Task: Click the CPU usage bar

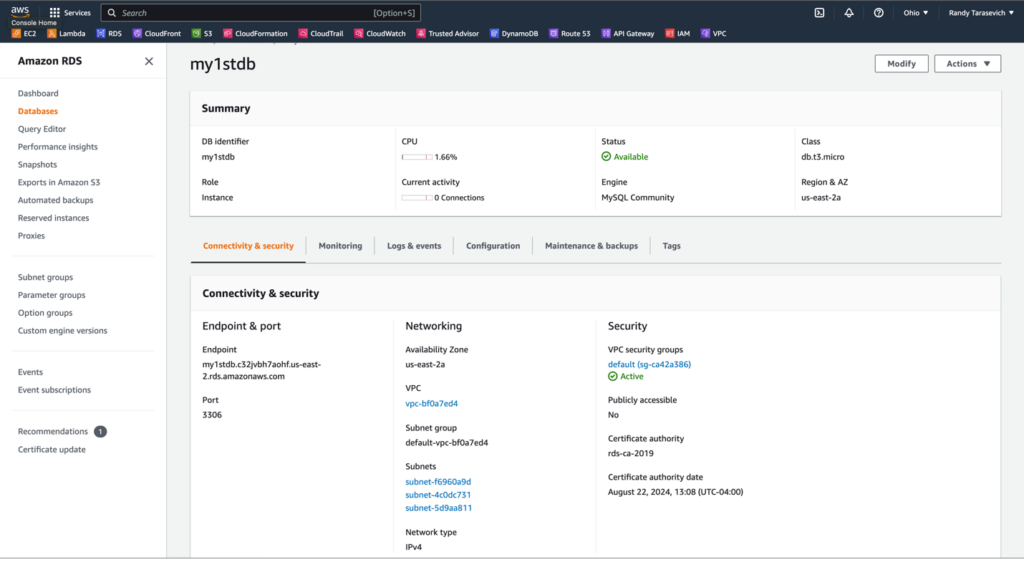Action: [417, 157]
